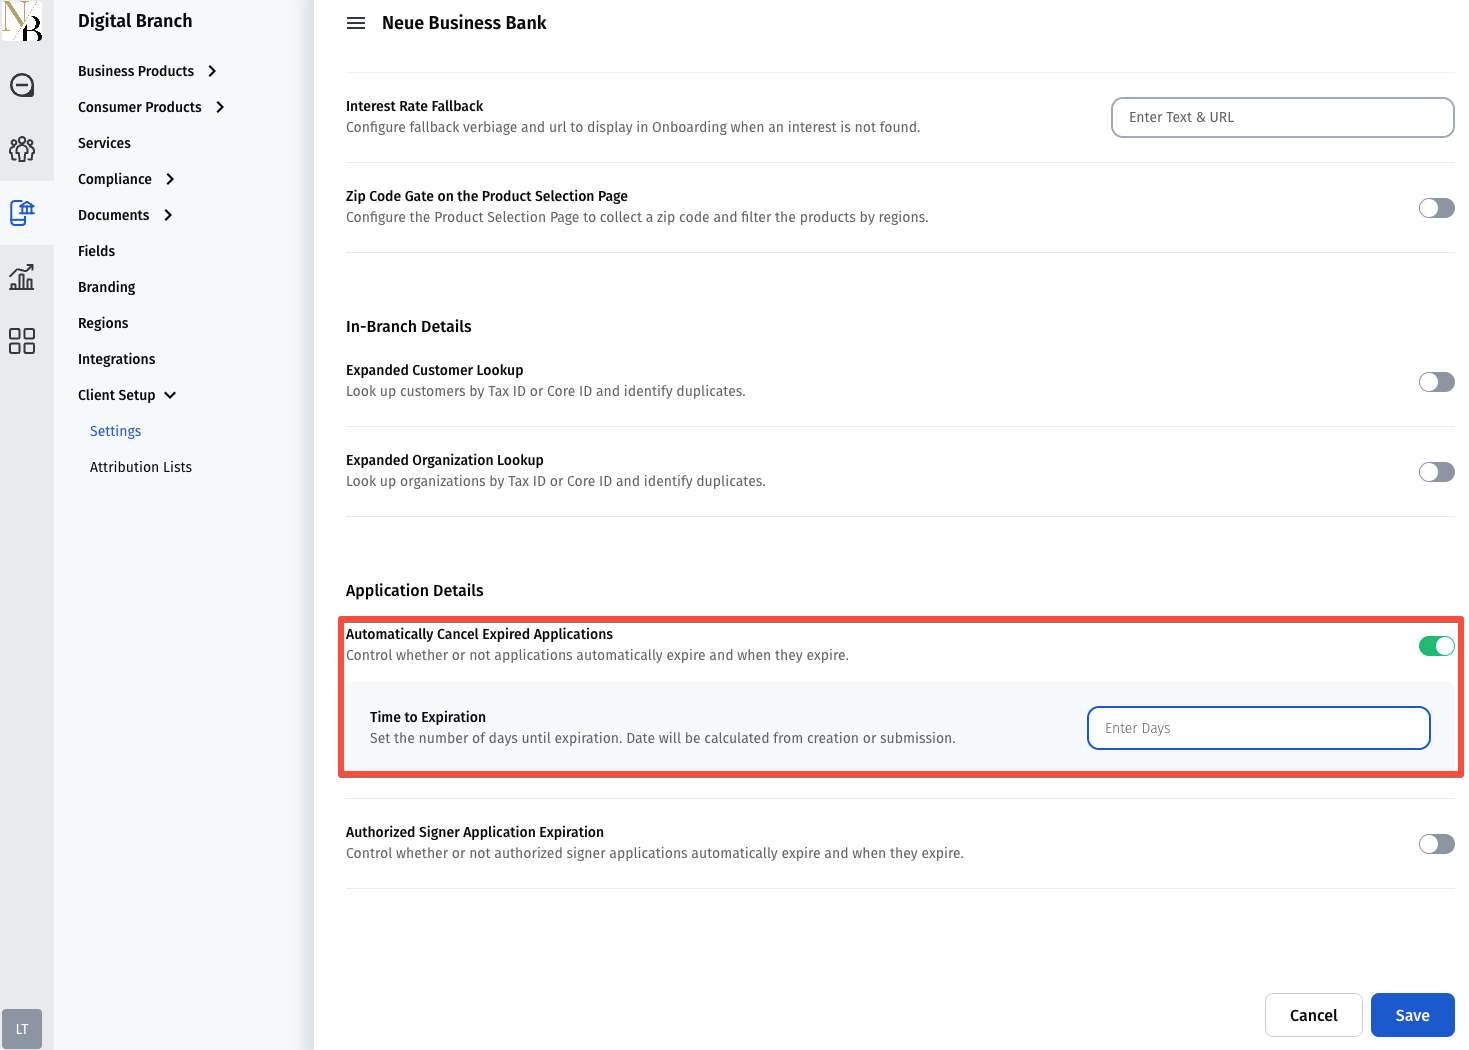Enable Authorized Signer Application Expiration toggle

pyautogui.click(x=1436, y=844)
